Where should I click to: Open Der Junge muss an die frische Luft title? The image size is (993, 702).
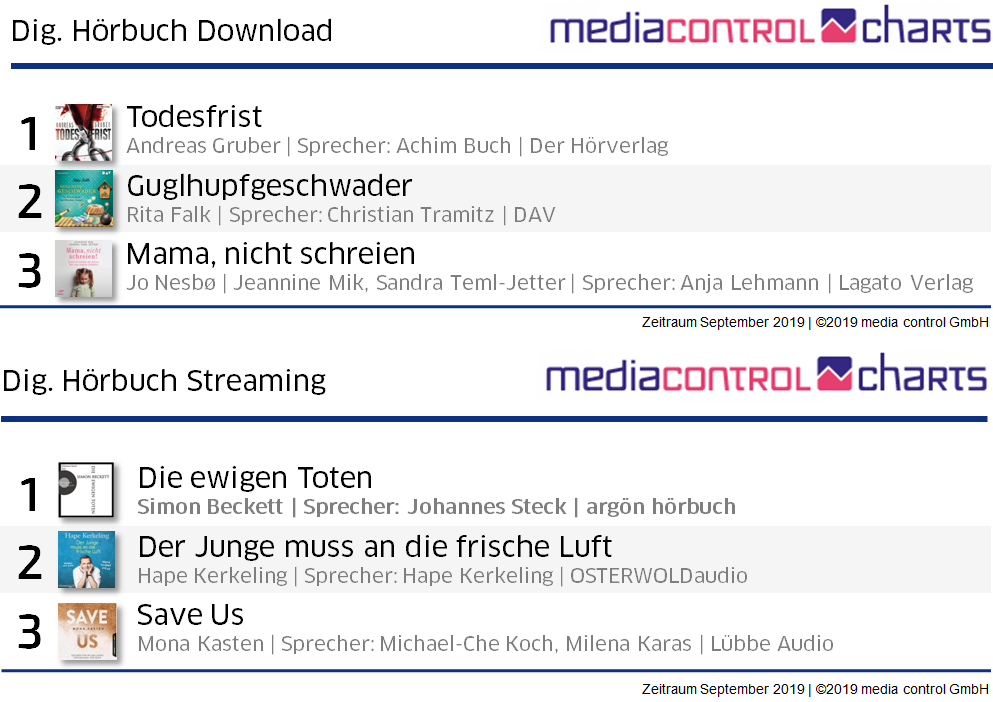pos(375,547)
